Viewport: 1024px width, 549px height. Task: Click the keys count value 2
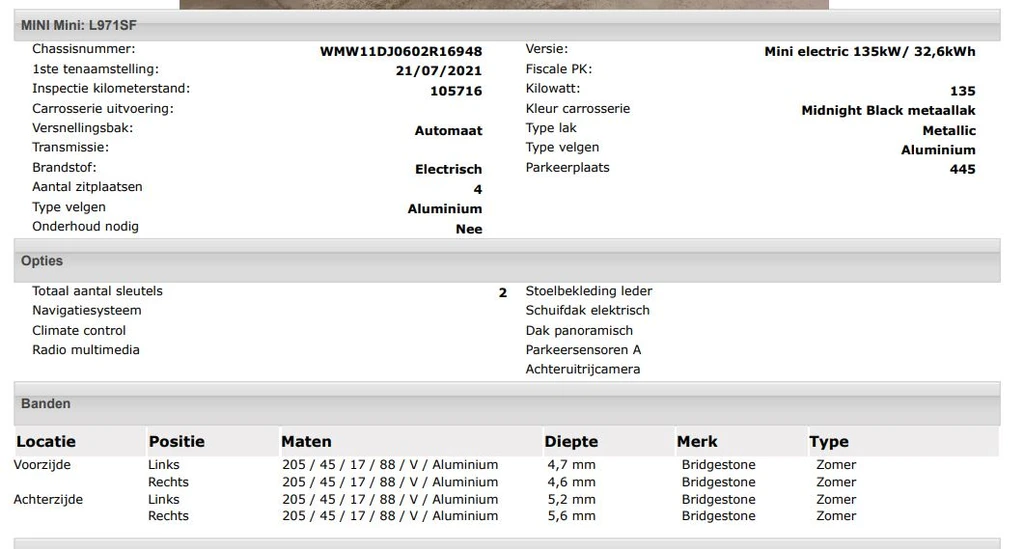pyautogui.click(x=503, y=293)
